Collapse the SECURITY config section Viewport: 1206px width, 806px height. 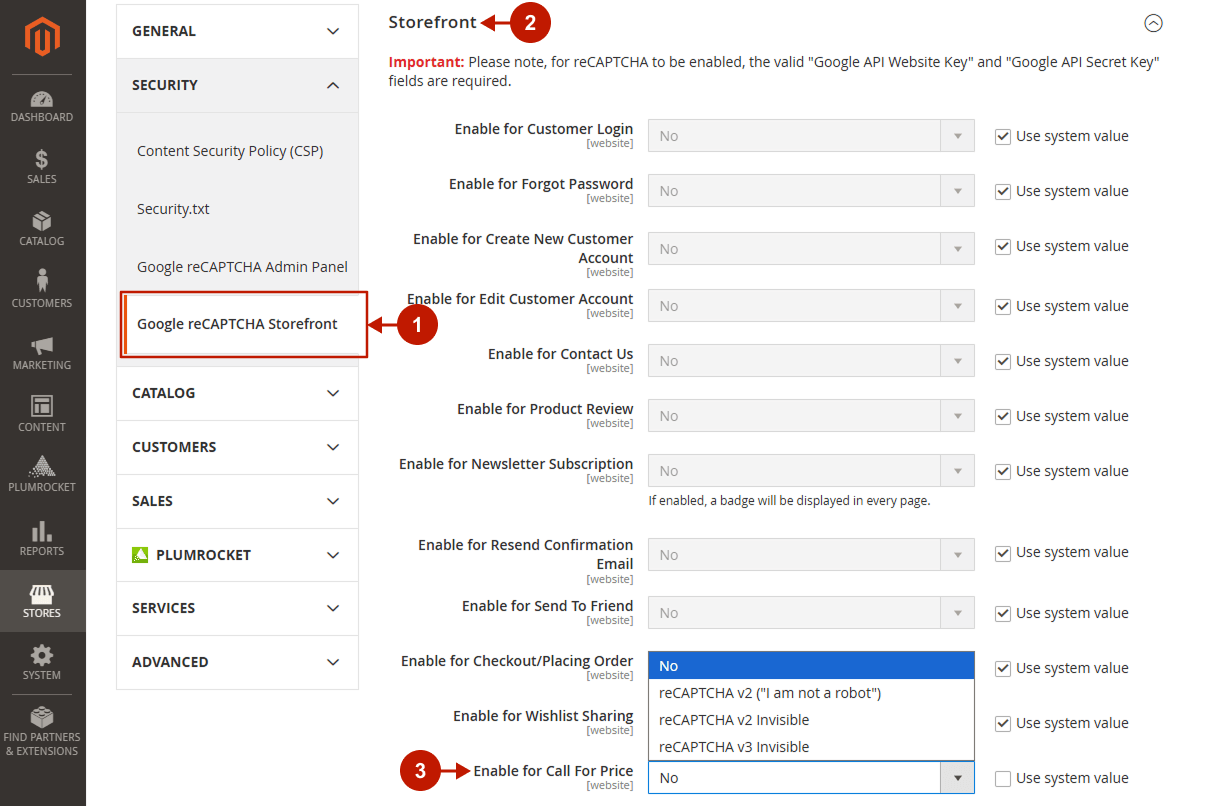[237, 85]
